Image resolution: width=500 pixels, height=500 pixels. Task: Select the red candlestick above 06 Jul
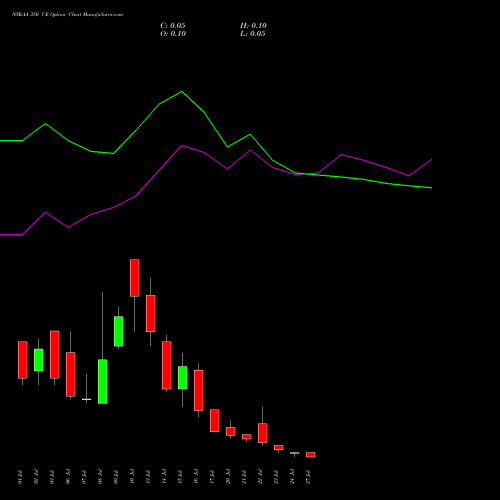pyautogui.click(x=71, y=374)
